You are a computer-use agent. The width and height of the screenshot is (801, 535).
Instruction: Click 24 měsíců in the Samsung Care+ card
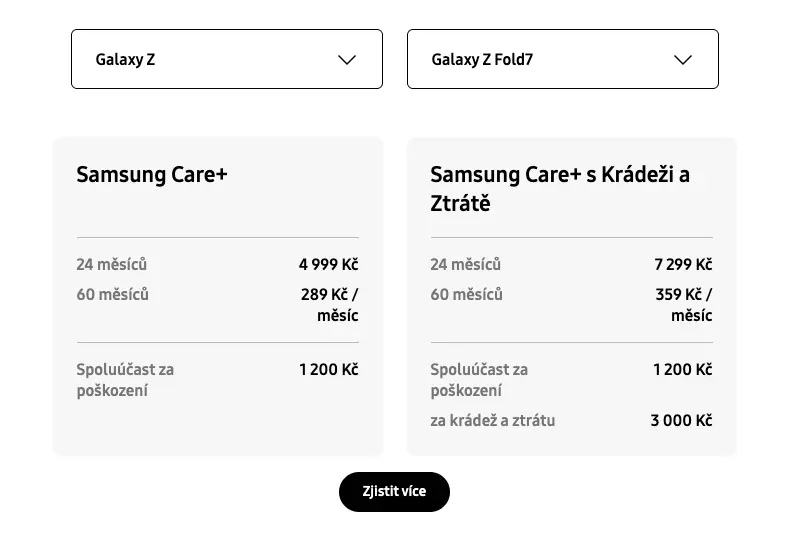point(112,265)
